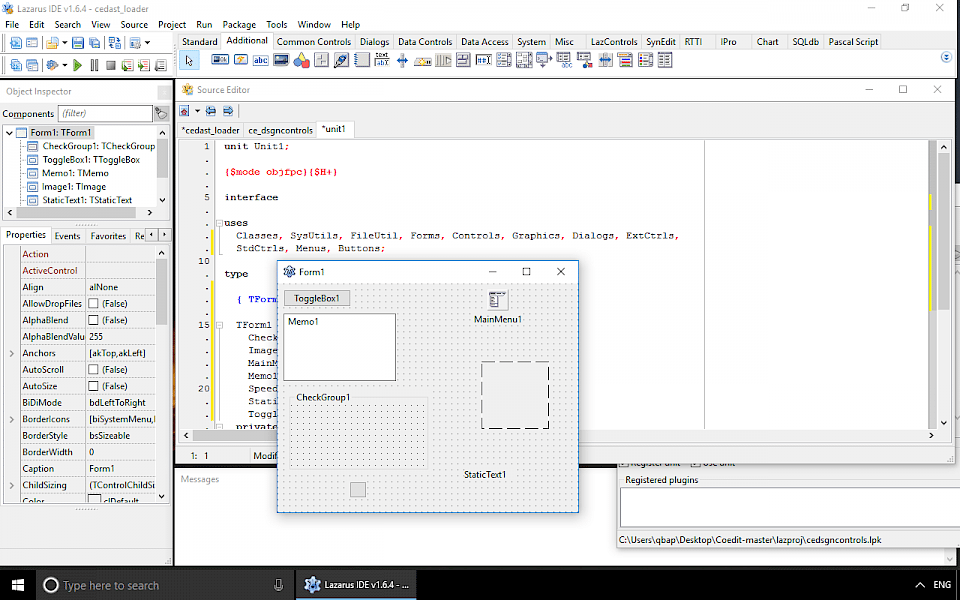Pick the TStaticText 'abc' palette icon
This screenshot has height=600, width=960.
coord(261,60)
